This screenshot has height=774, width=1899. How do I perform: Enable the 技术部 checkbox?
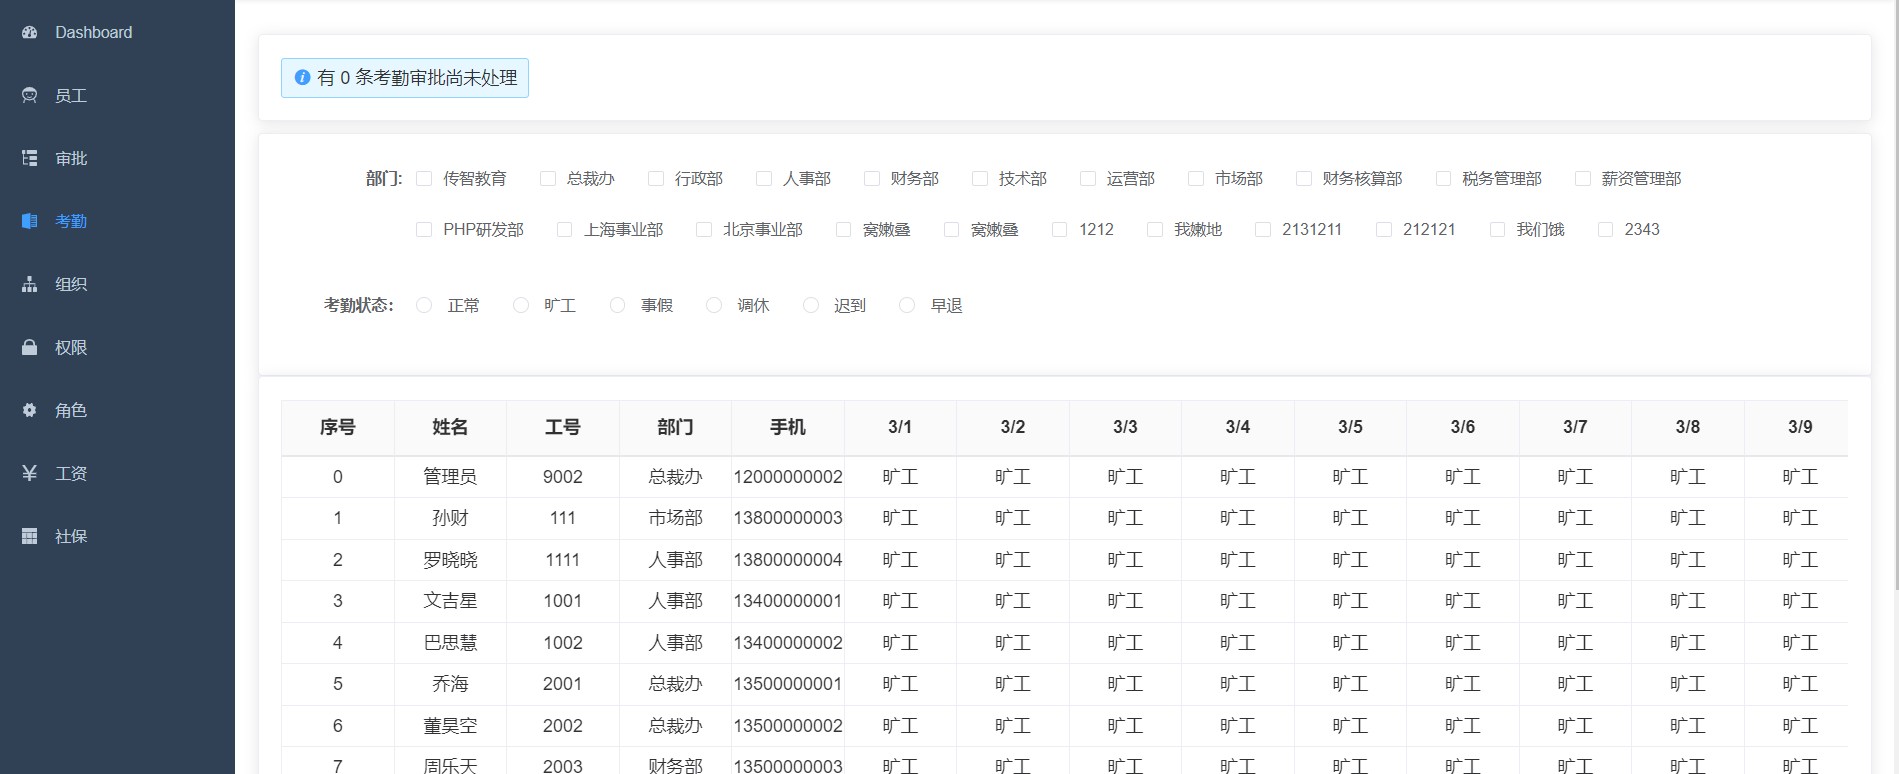coord(980,178)
